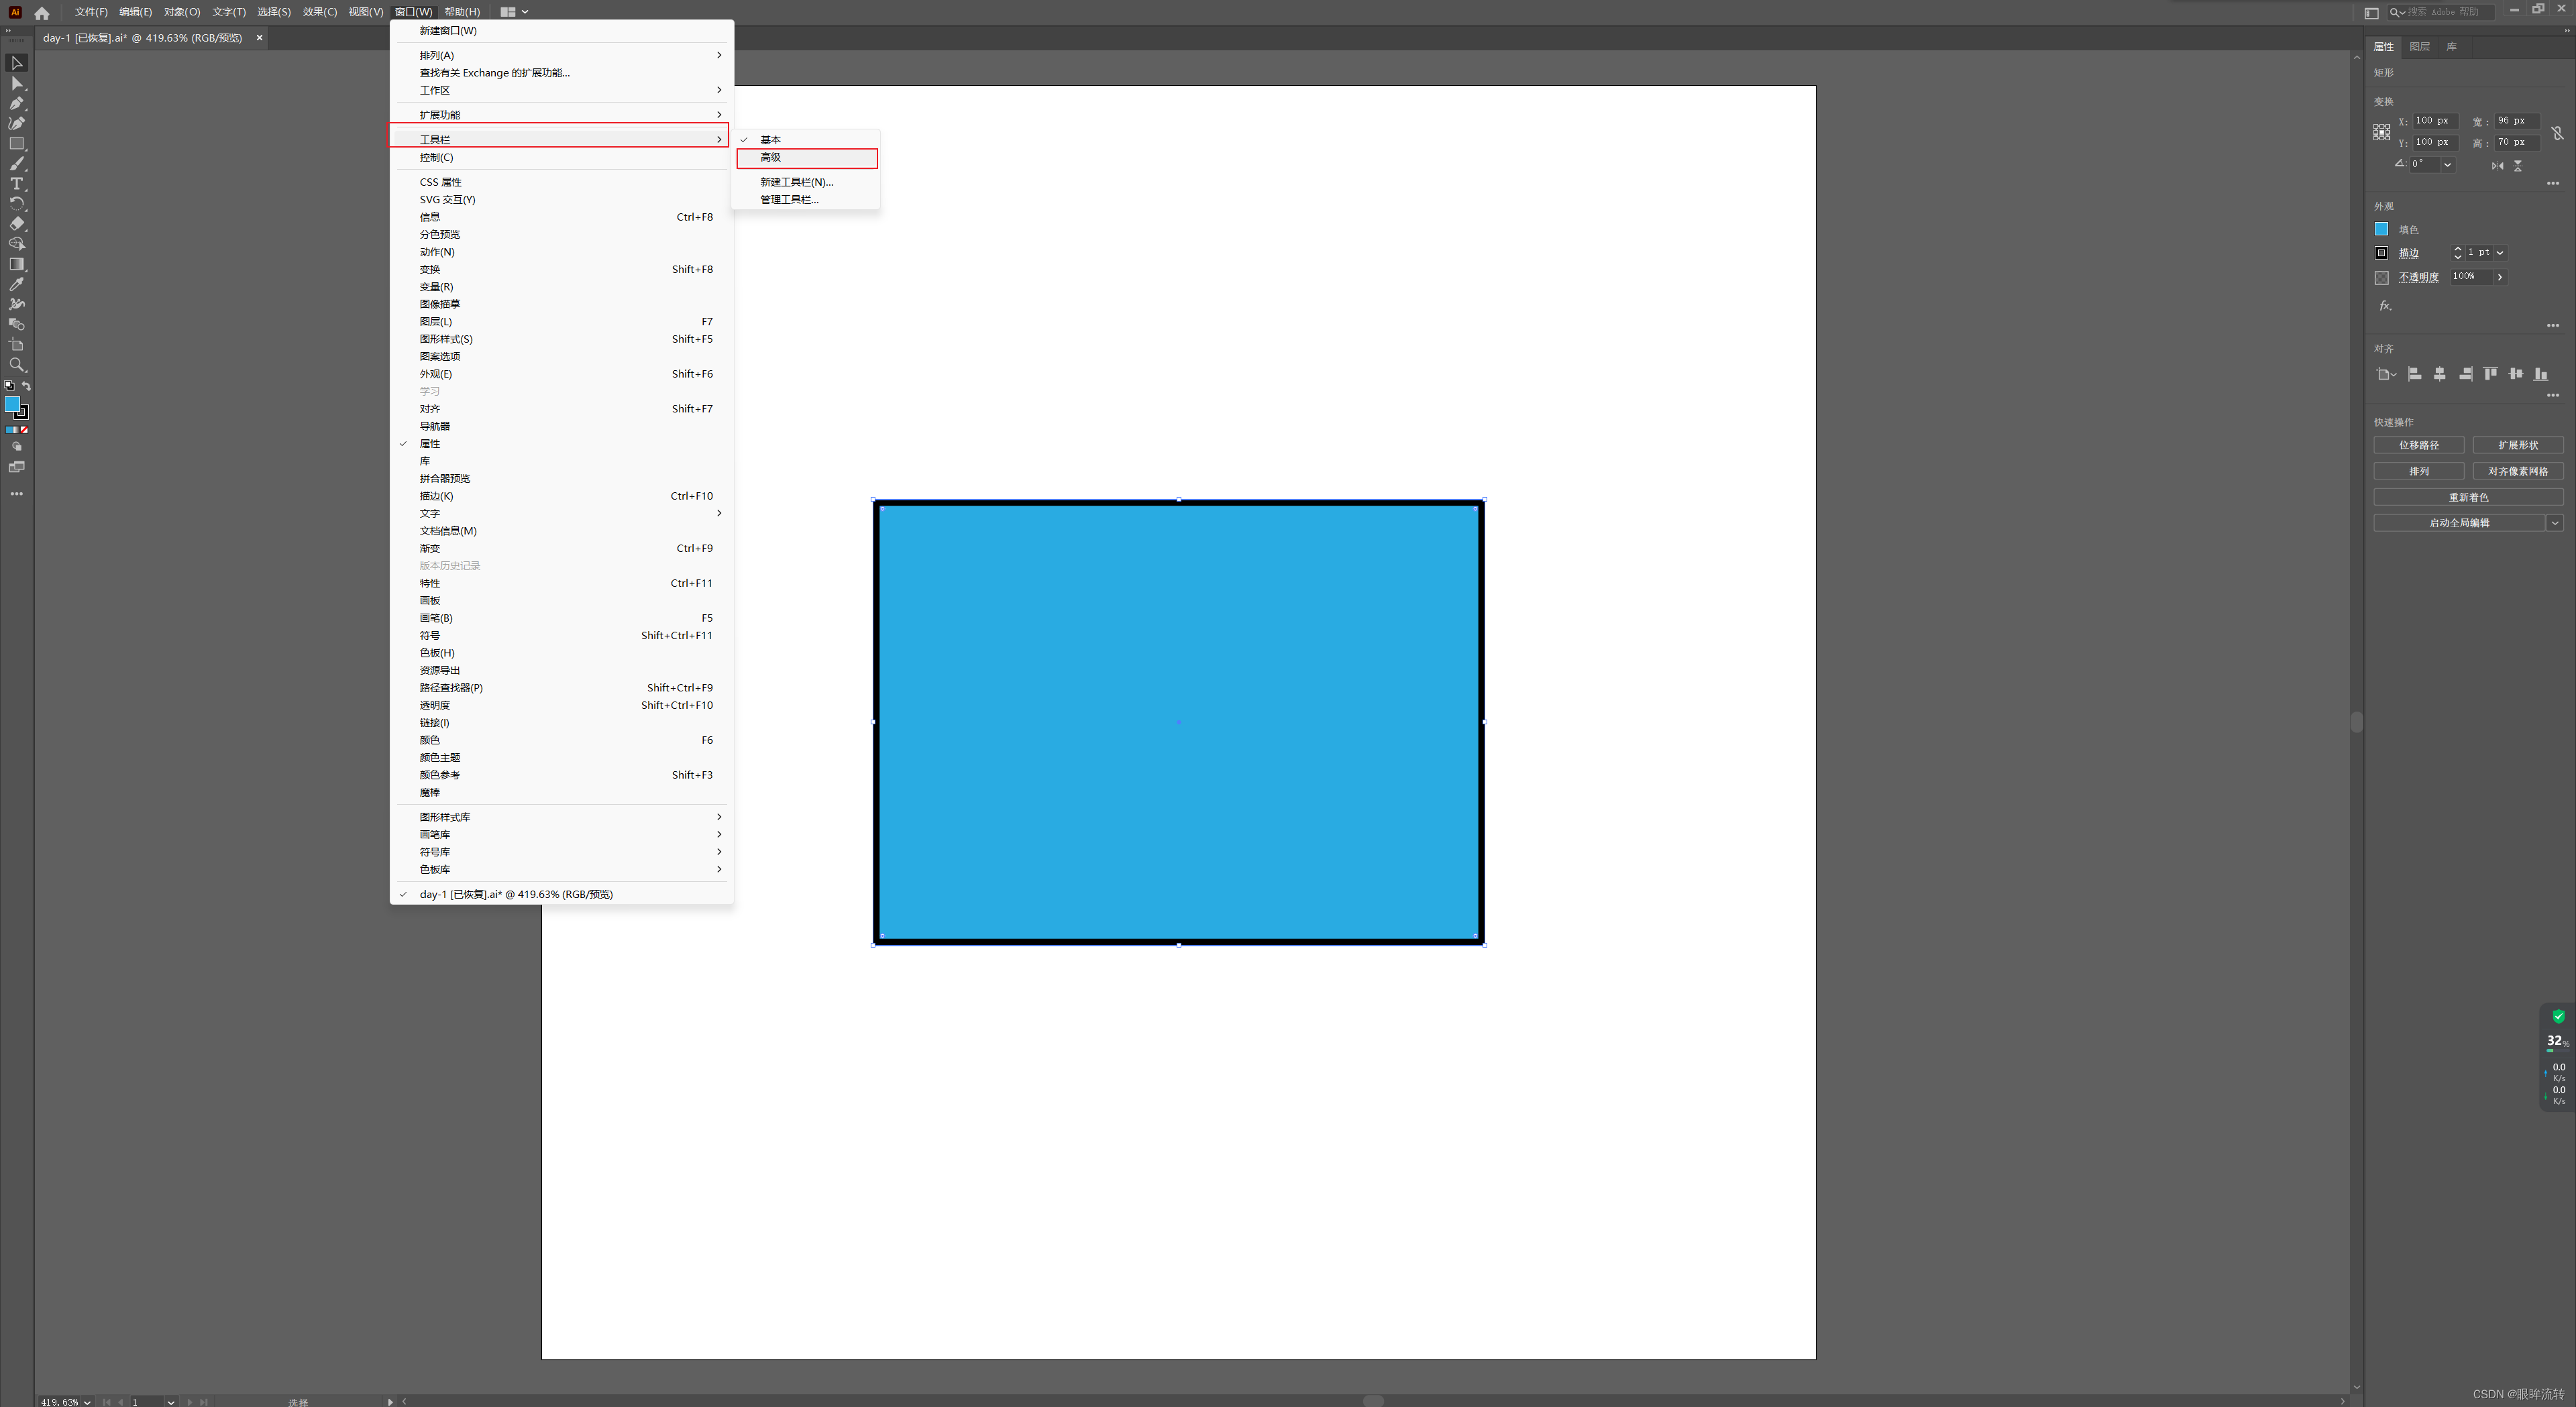Click the reference point grid icon
The height and width of the screenshot is (1407, 2576).
click(x=2381, y=132)
